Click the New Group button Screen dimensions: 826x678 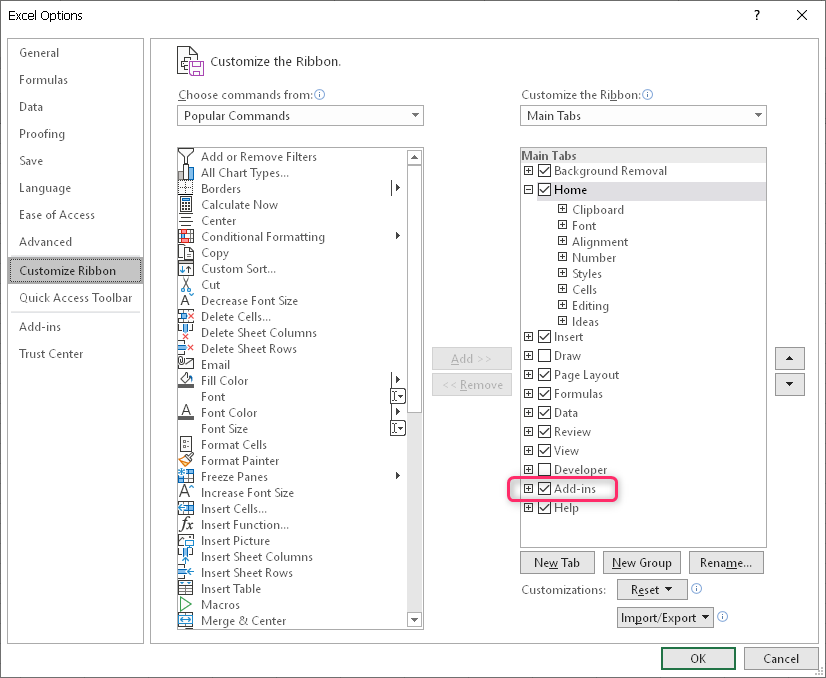pos(642,563)
